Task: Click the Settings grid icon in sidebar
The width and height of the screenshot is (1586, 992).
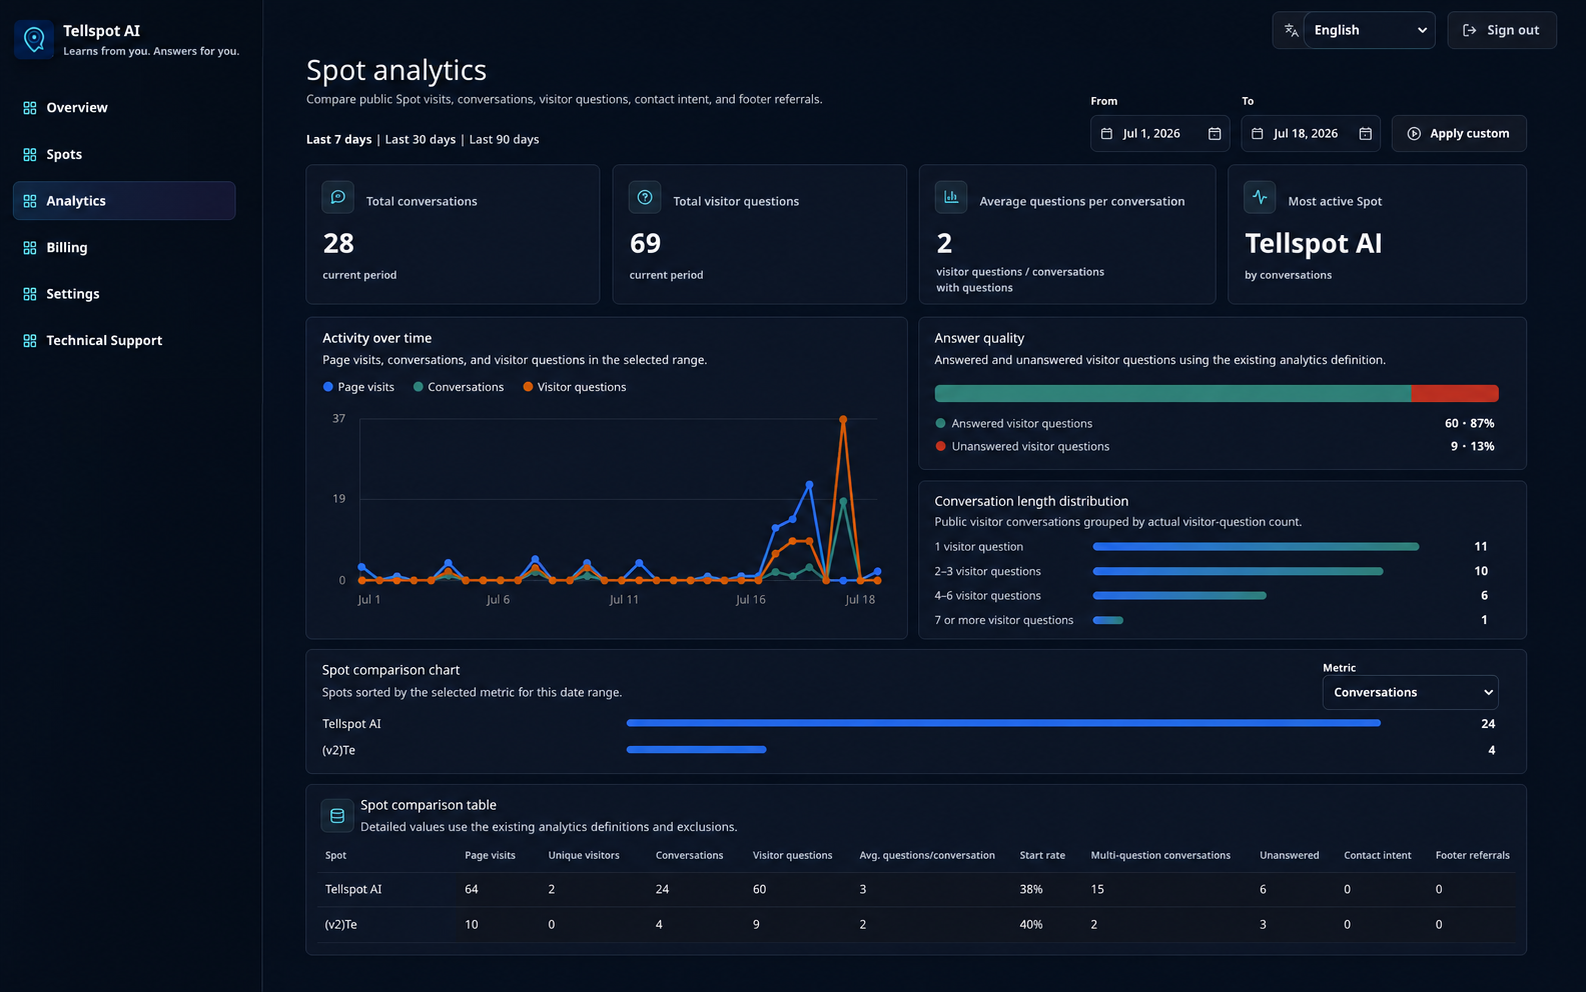Action: [30, 294]
